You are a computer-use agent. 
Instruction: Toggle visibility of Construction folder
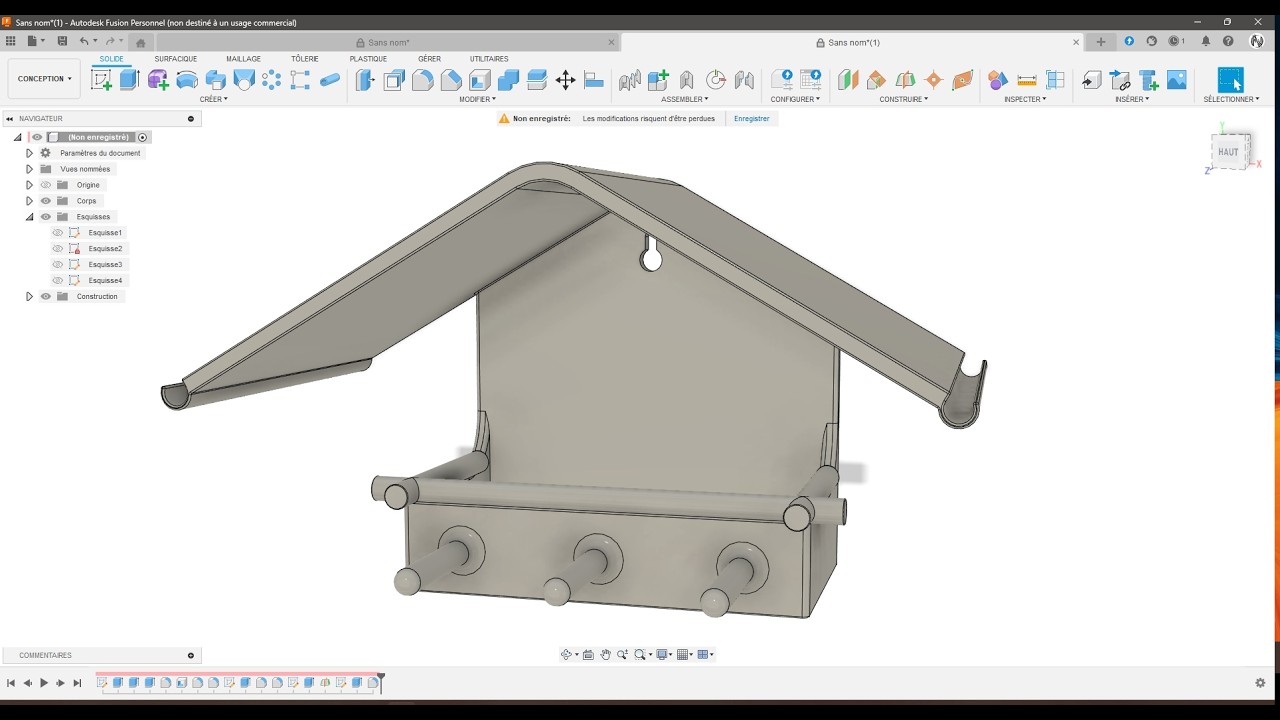click(45, 297)
